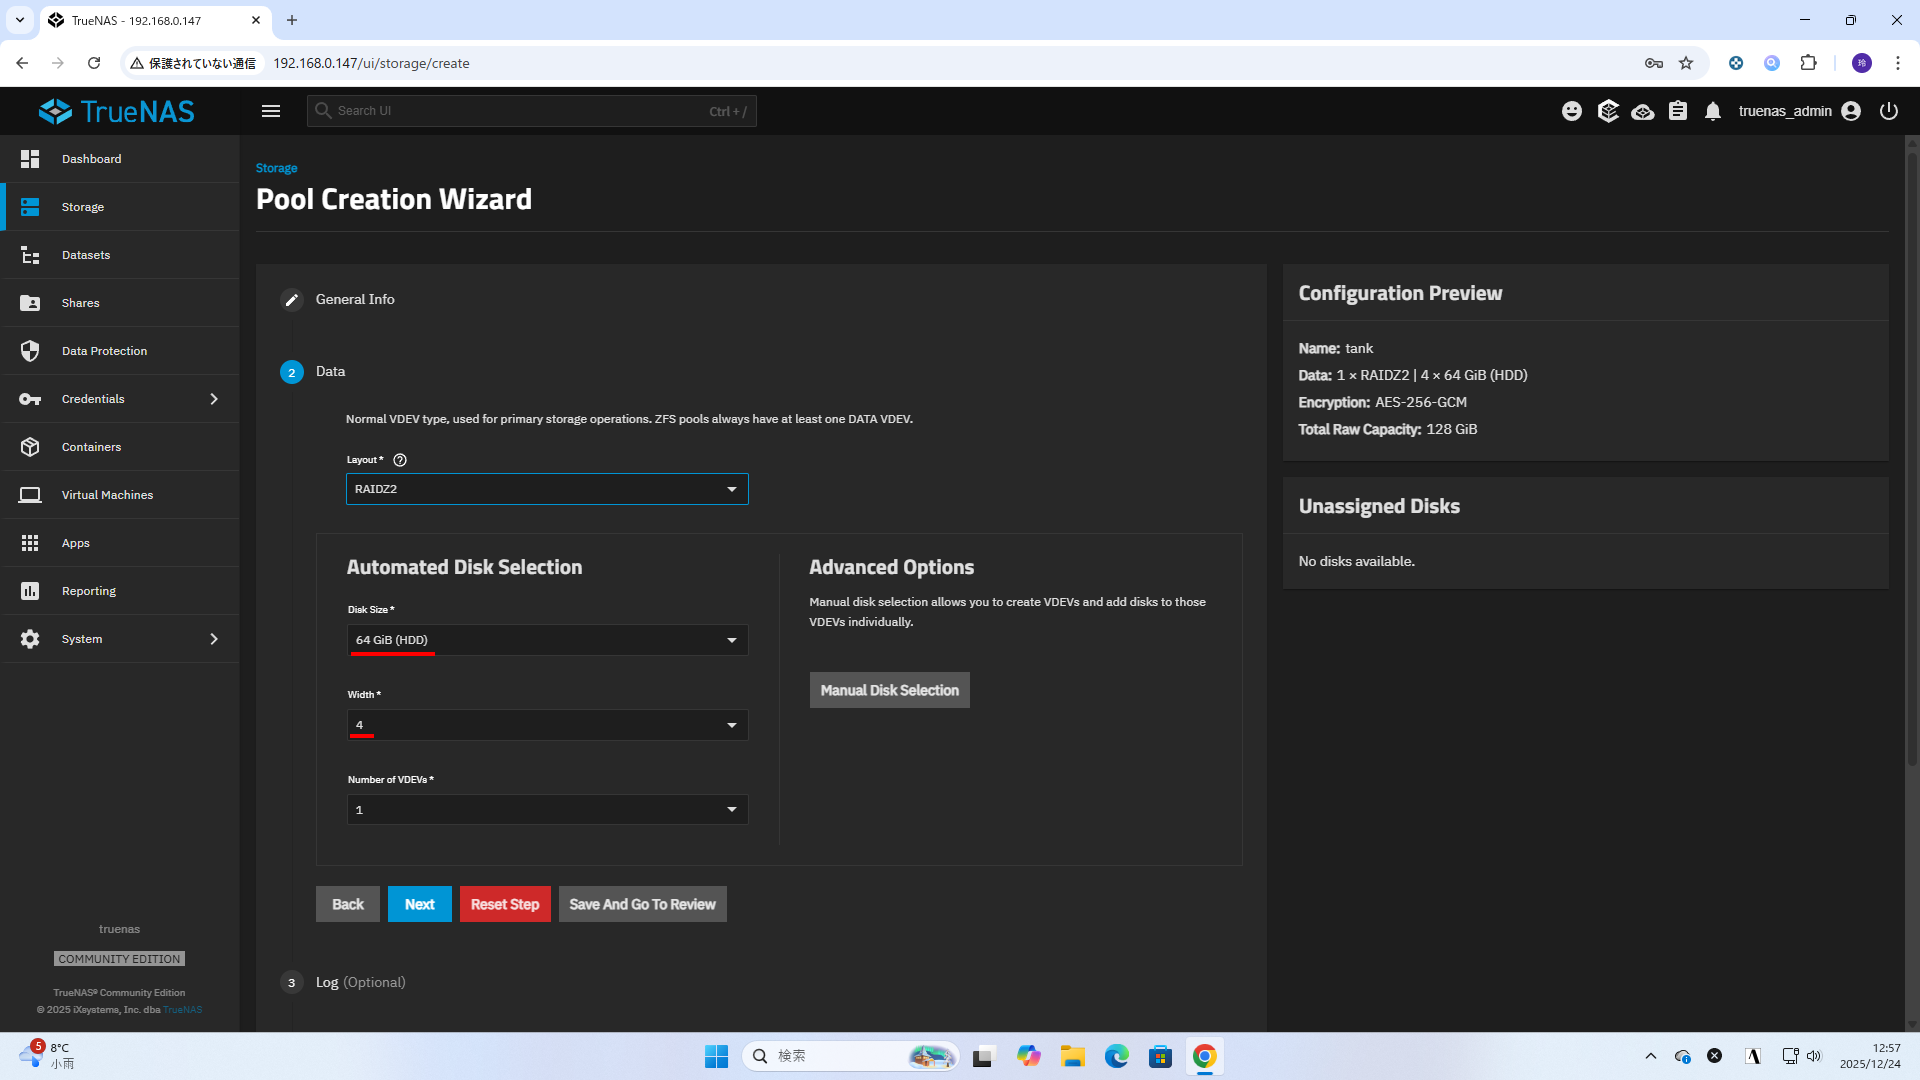Expand the System menu chevron
The width and height of the screenshot is (1920, 1080).
point(214,639)
